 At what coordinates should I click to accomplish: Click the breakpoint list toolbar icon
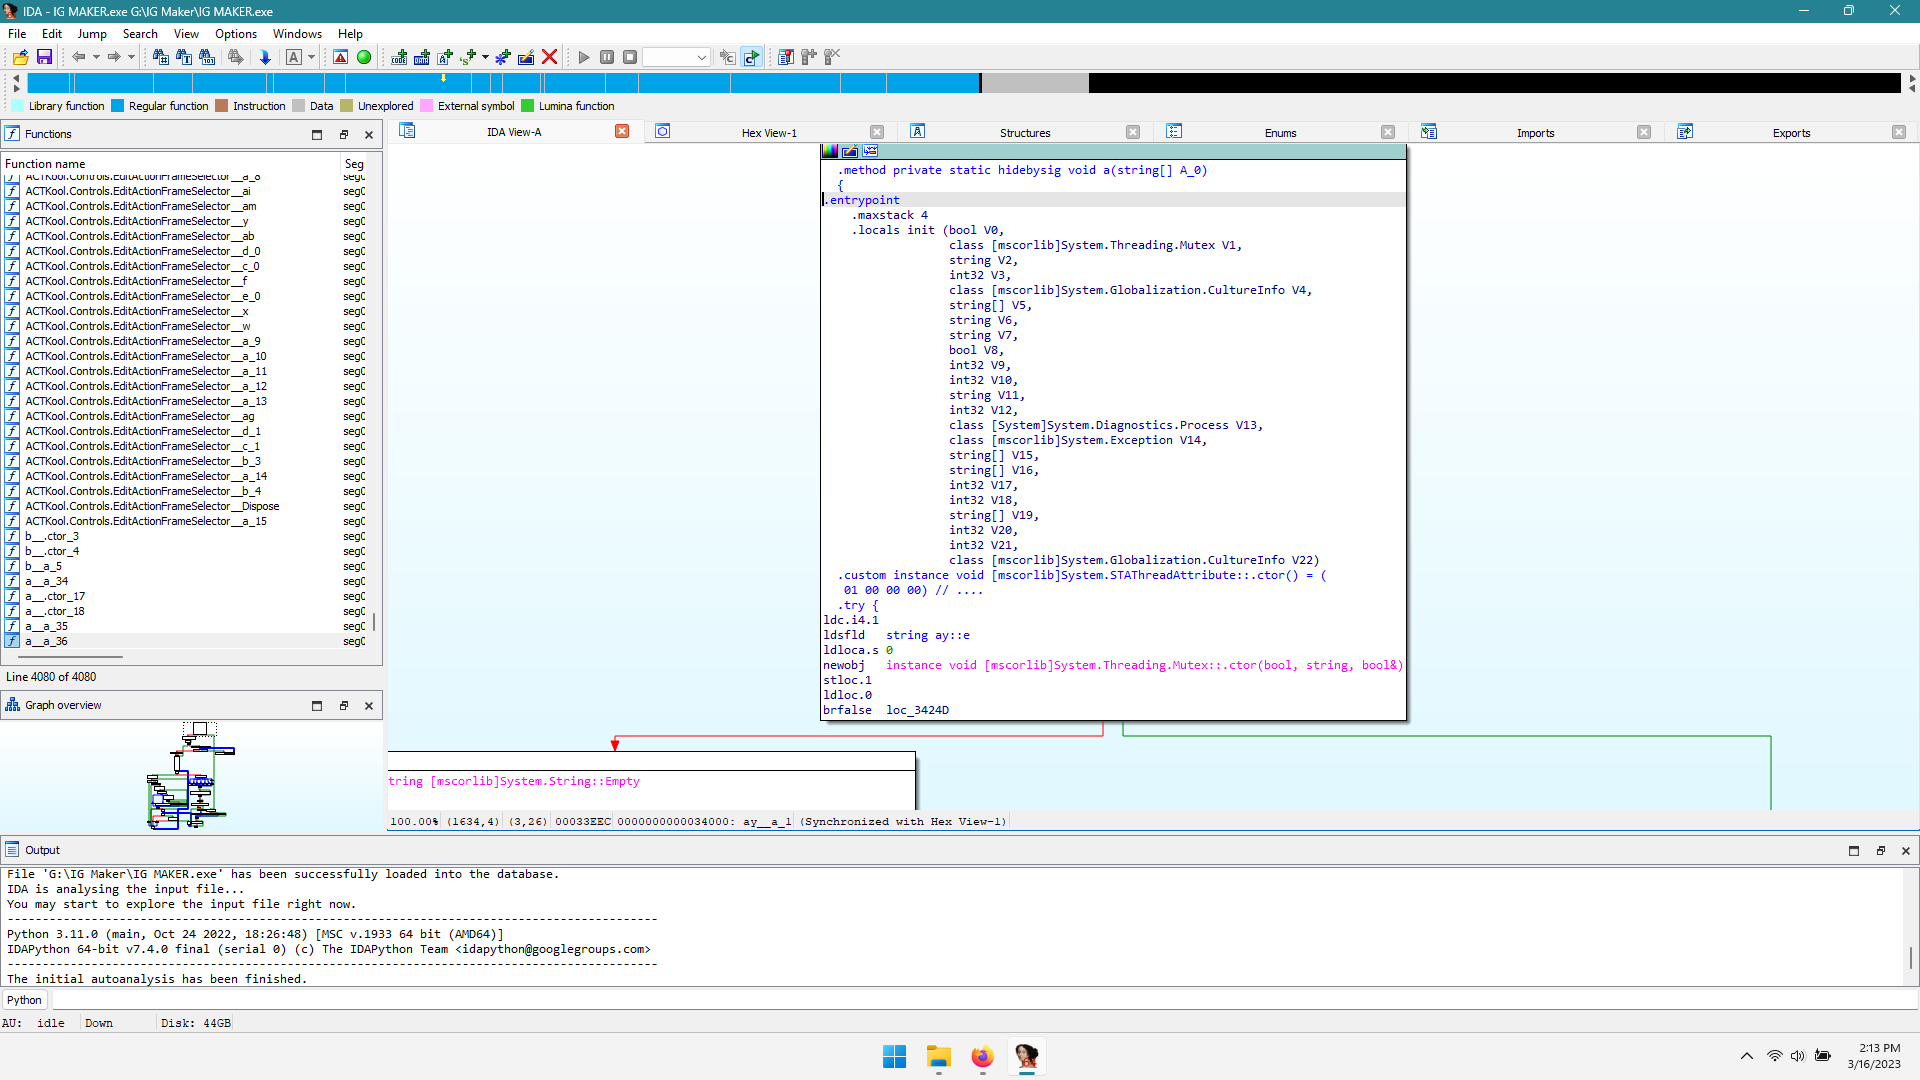click(786, 57)
